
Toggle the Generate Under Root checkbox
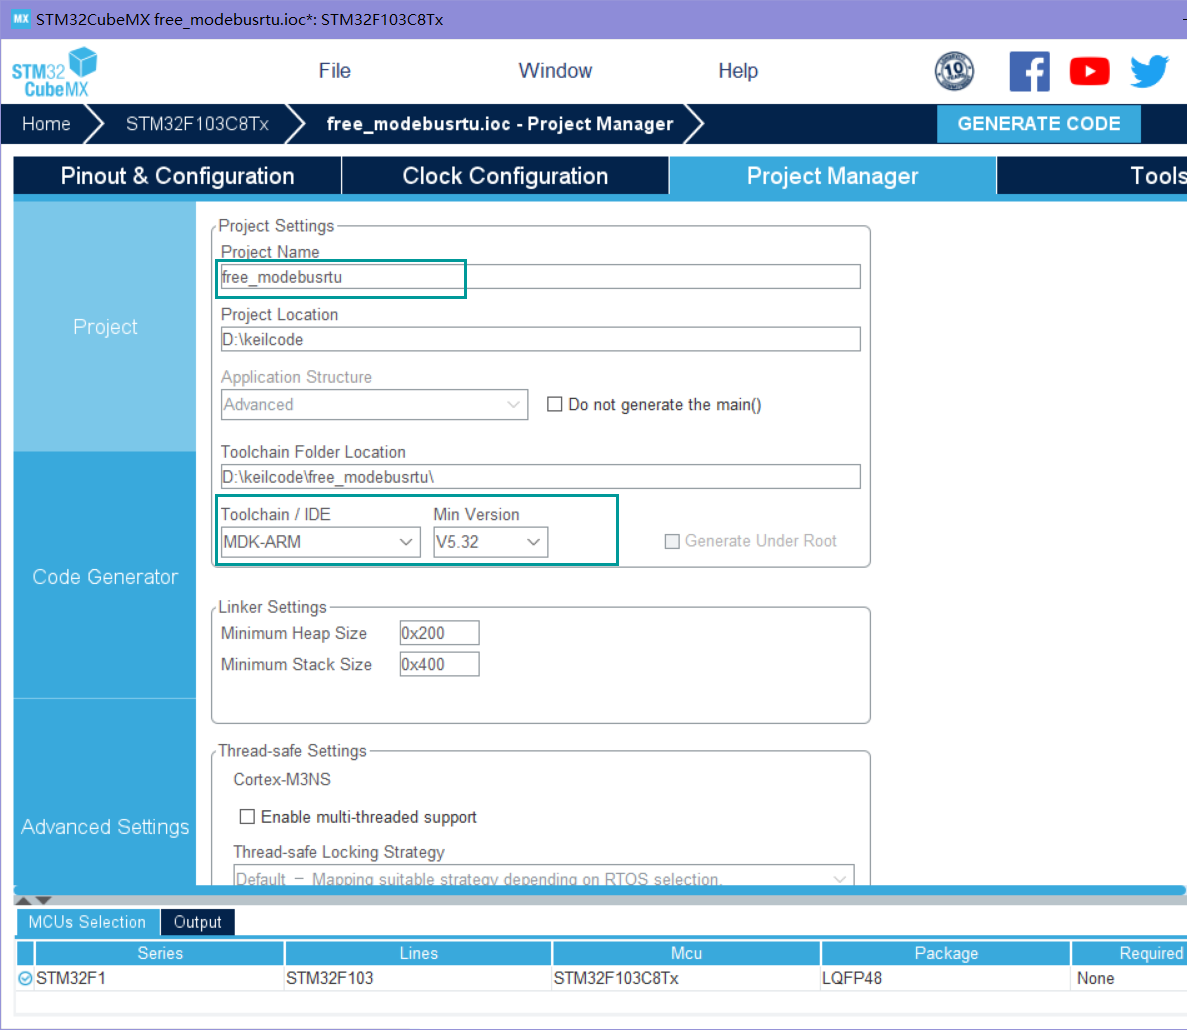tap(674, 541)
